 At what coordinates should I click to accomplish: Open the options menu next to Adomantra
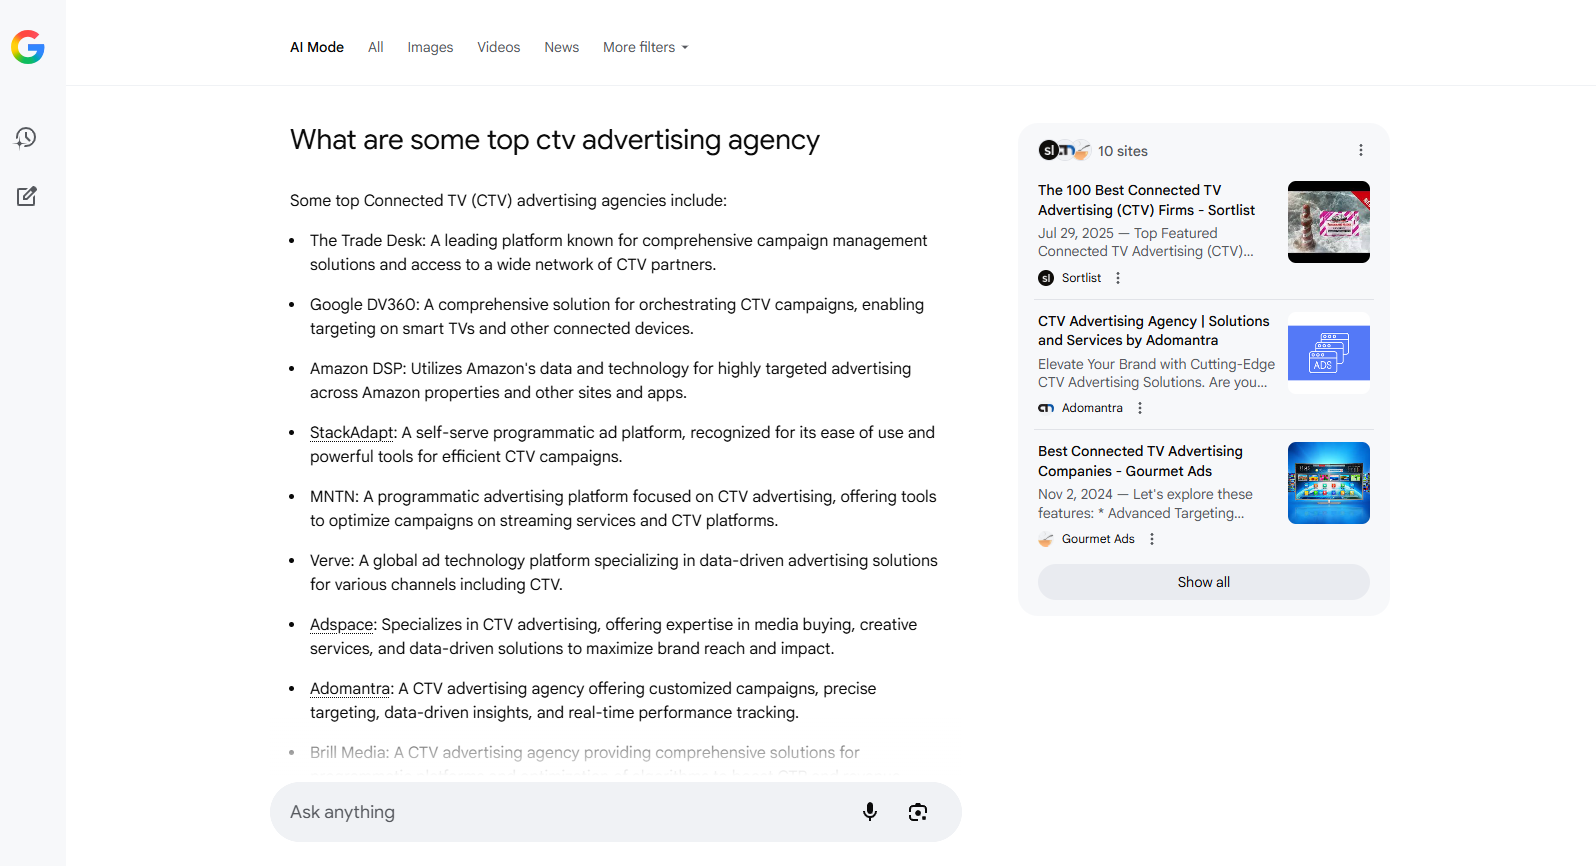pos(1140,408)
